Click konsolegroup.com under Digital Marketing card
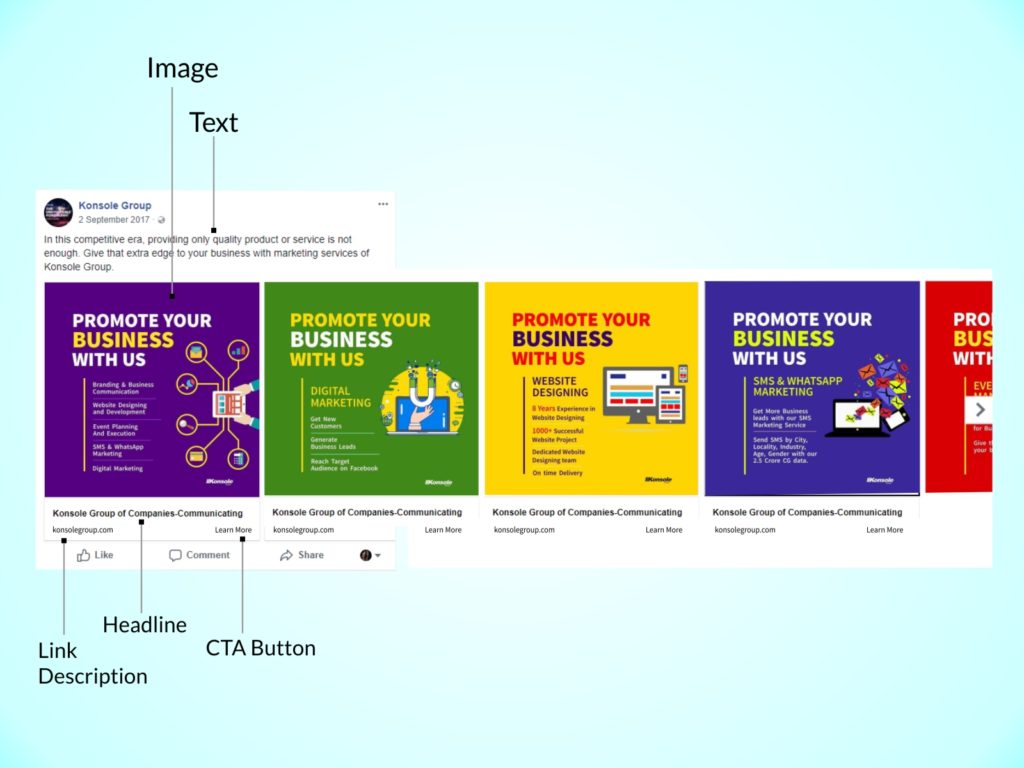 point(304,530)
